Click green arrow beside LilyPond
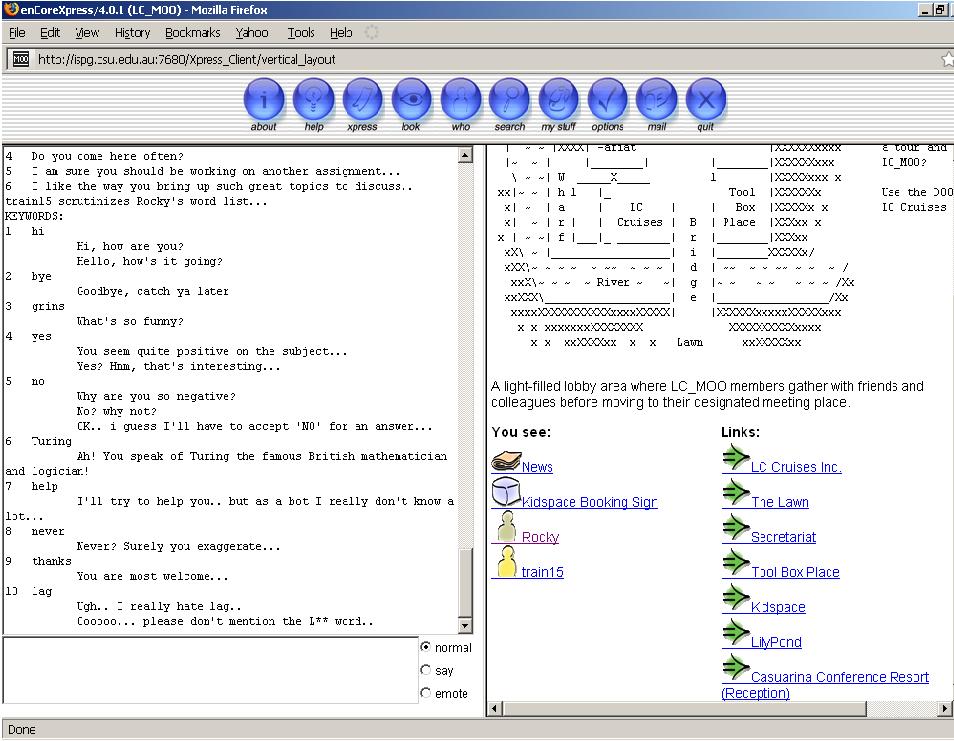 (736, 633)
